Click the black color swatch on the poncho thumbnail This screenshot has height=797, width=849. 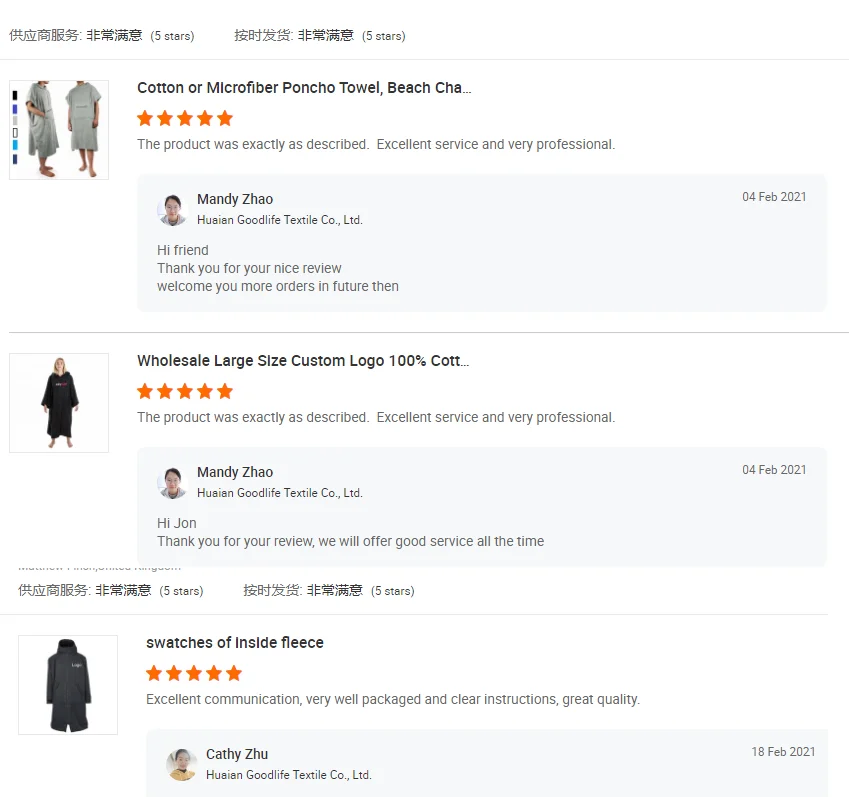click(x=15, y=95)
